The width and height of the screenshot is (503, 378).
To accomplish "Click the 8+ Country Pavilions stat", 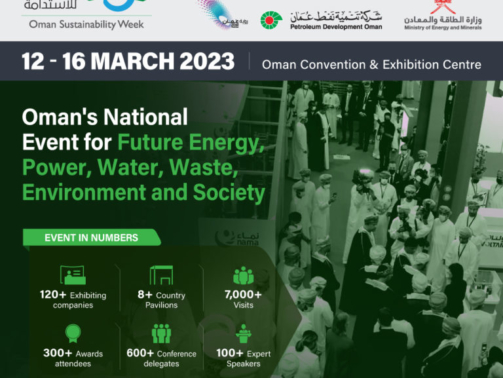I will point(161,300).
